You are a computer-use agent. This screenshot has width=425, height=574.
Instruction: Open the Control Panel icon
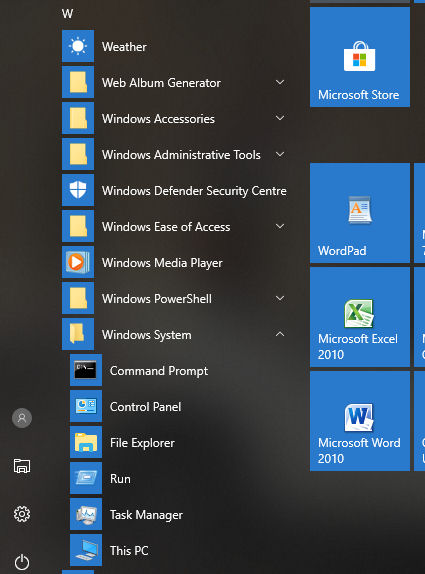[x=86, y=406]
